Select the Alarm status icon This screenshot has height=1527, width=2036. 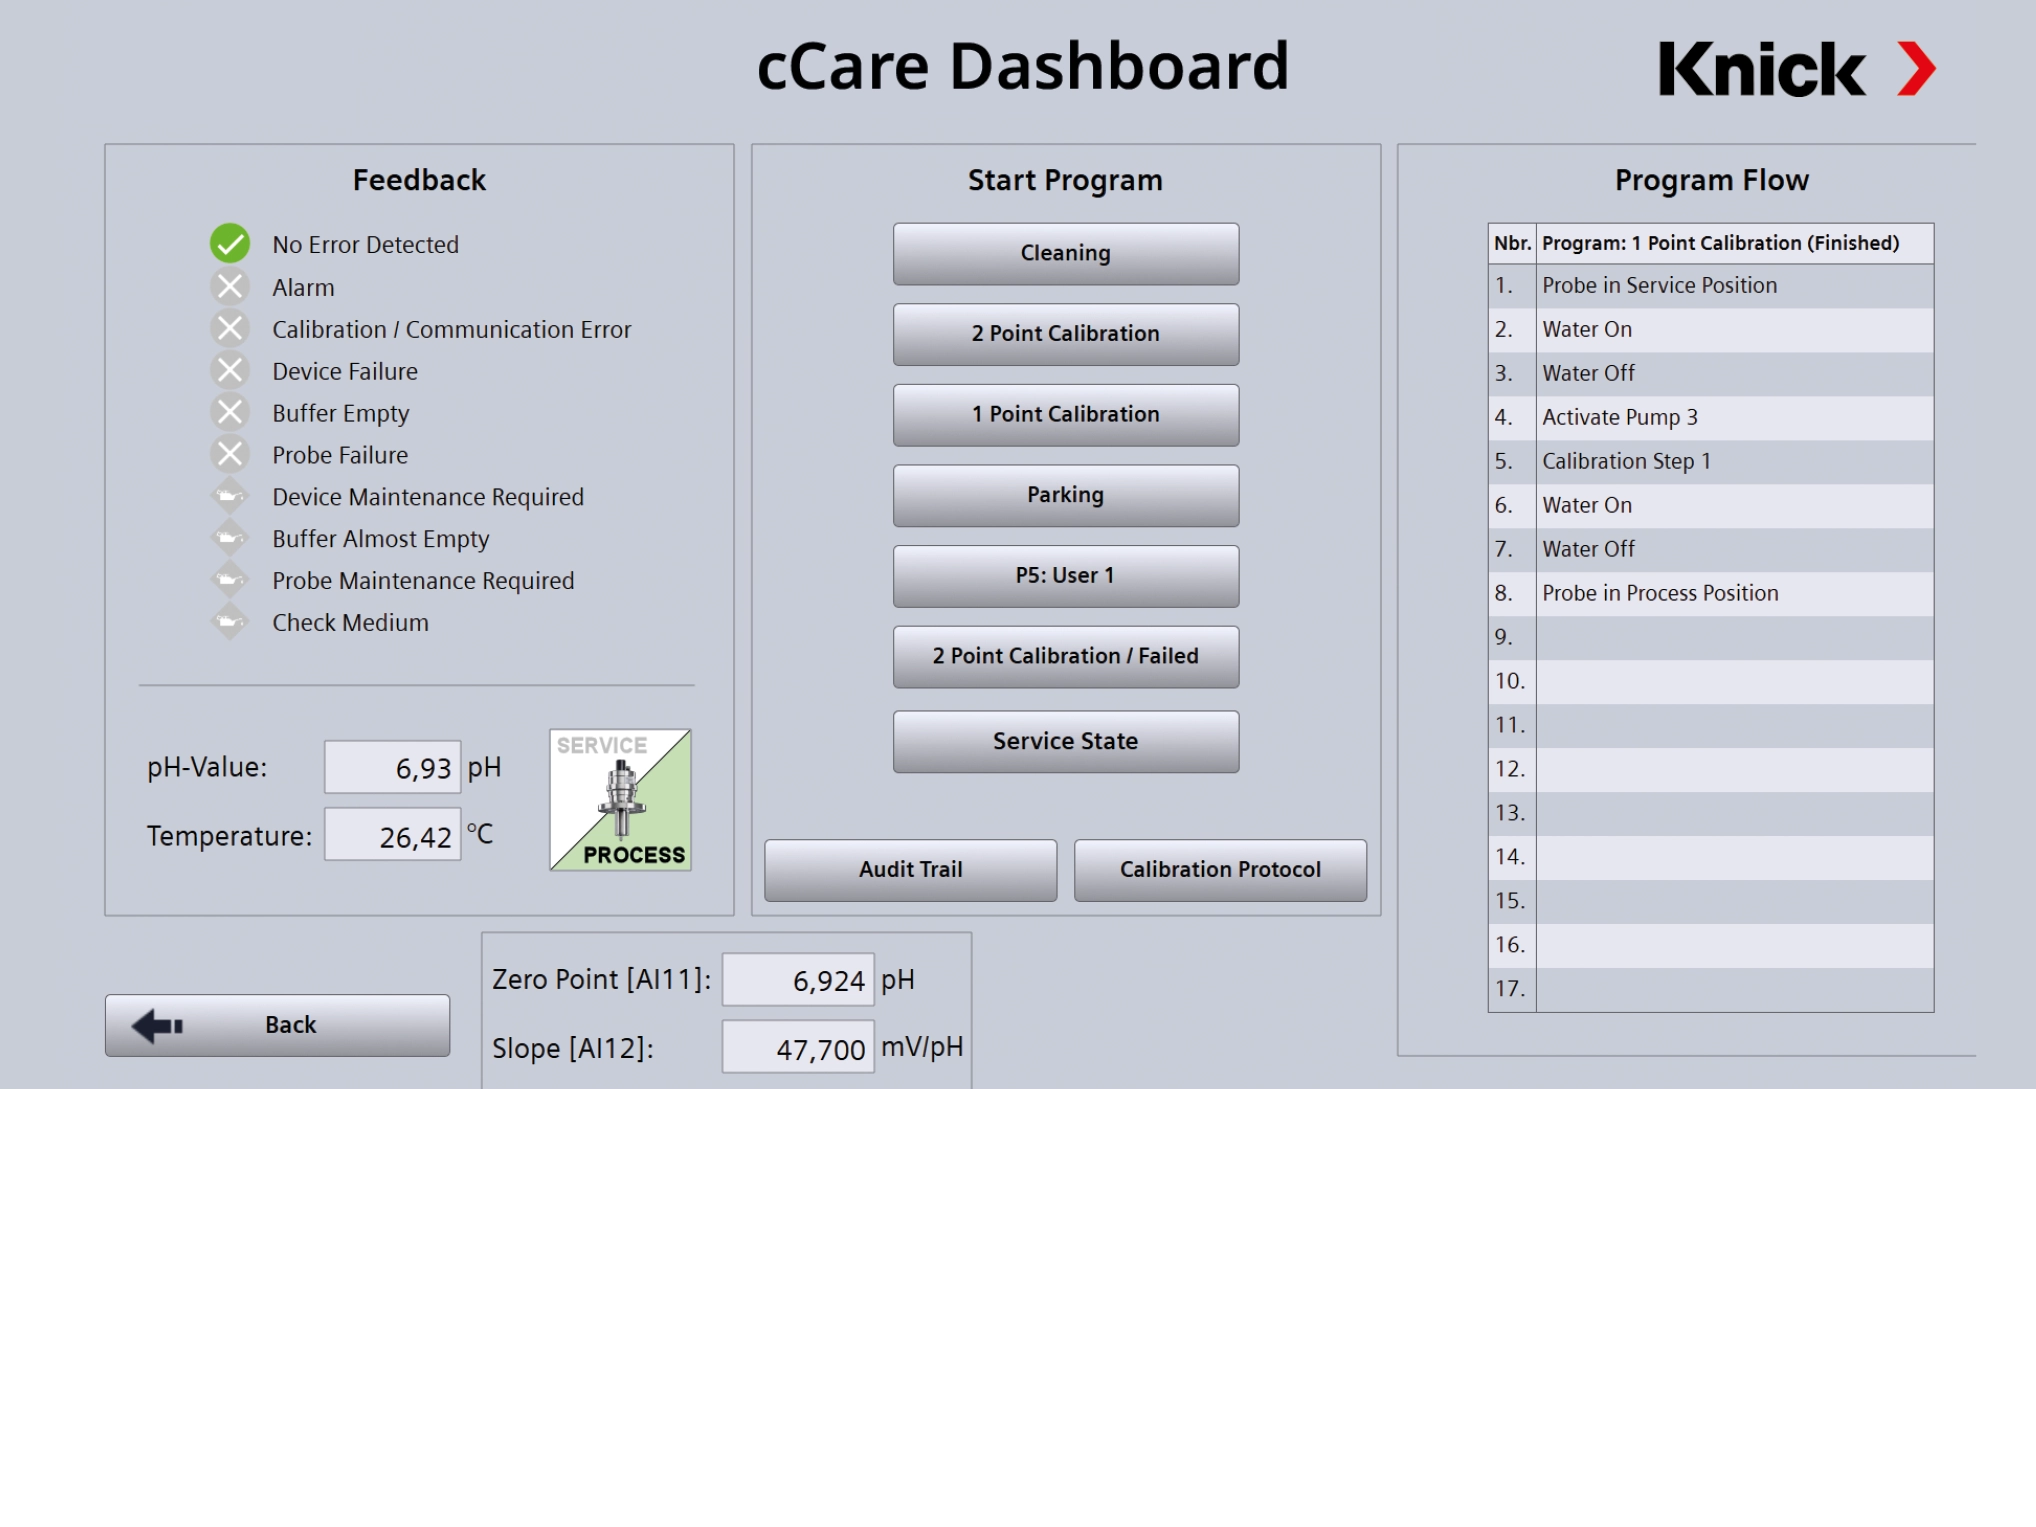[x=230, y=287]
